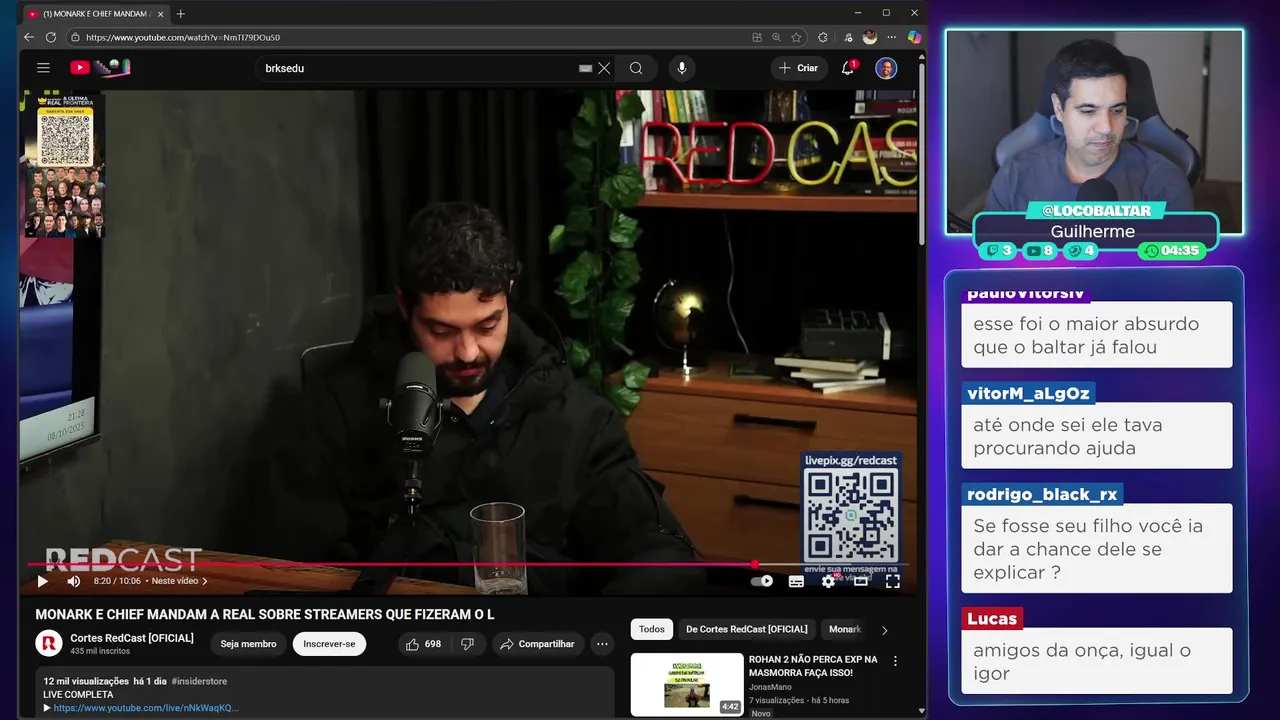Open more actions ellipsis under video
The image size is (1280, 720).
tap(602, 644)
